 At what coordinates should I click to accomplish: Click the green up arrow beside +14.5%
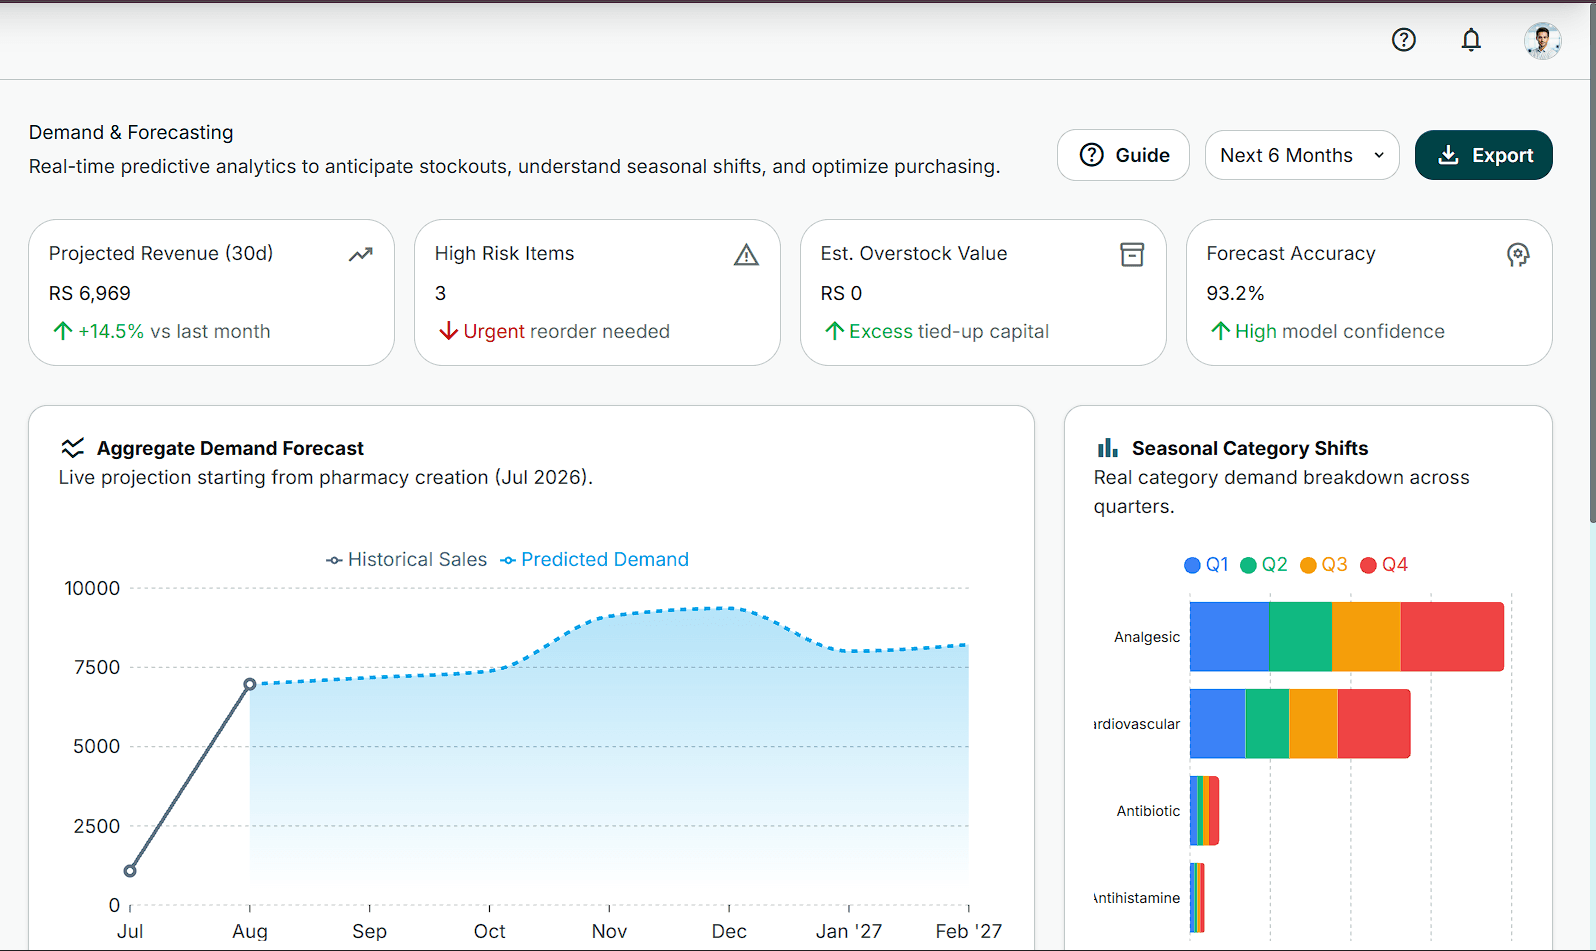[x=63, y=331]
